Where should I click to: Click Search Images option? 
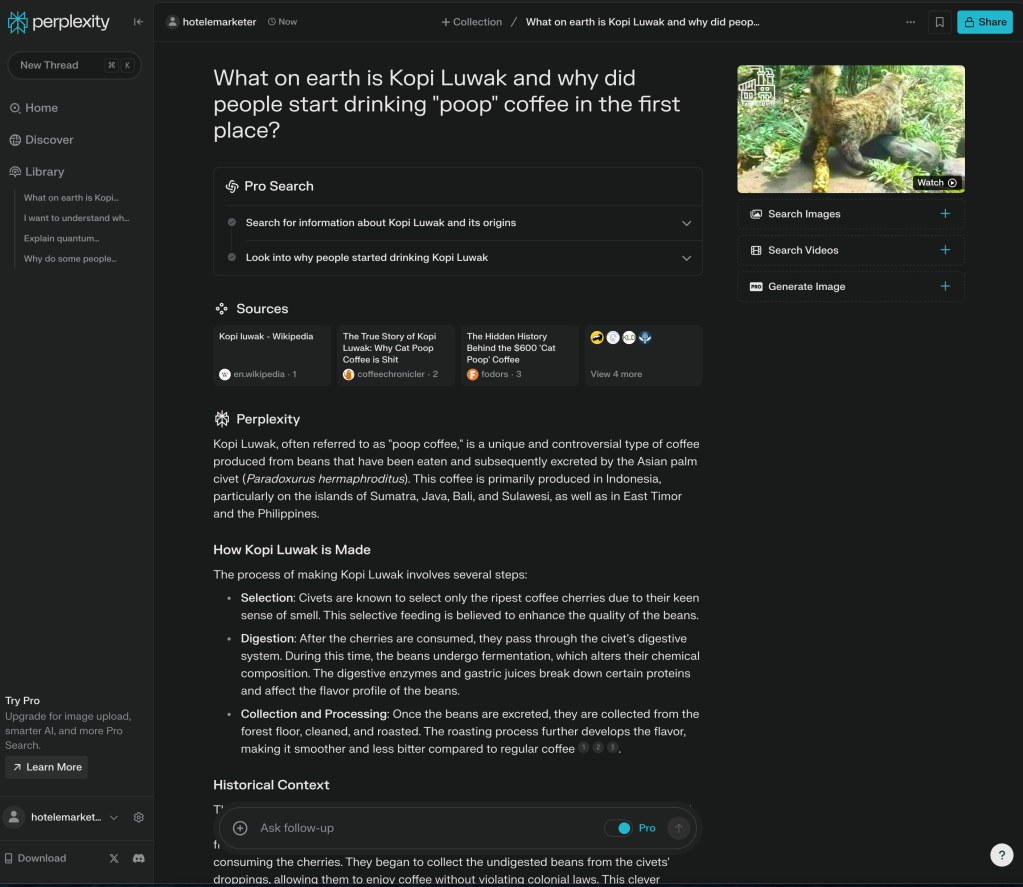(x=851, y=214)
